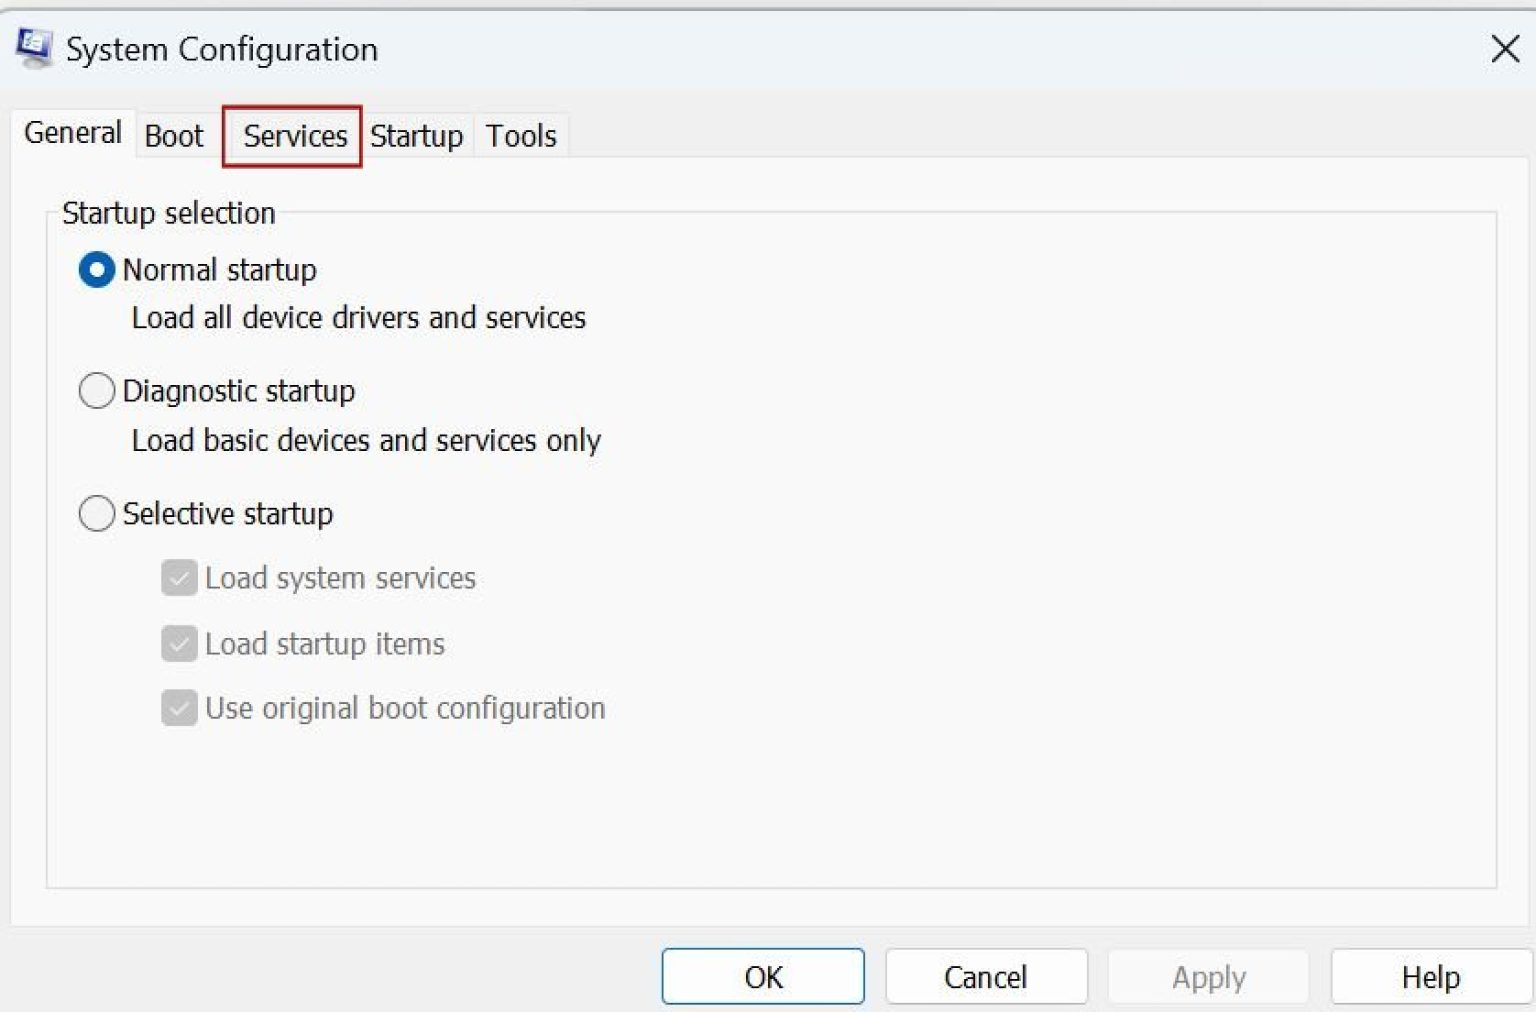Toggle the Load startup items checkbox
The height and width of the screenshot is (1012, 1536).
coord(179,644)
